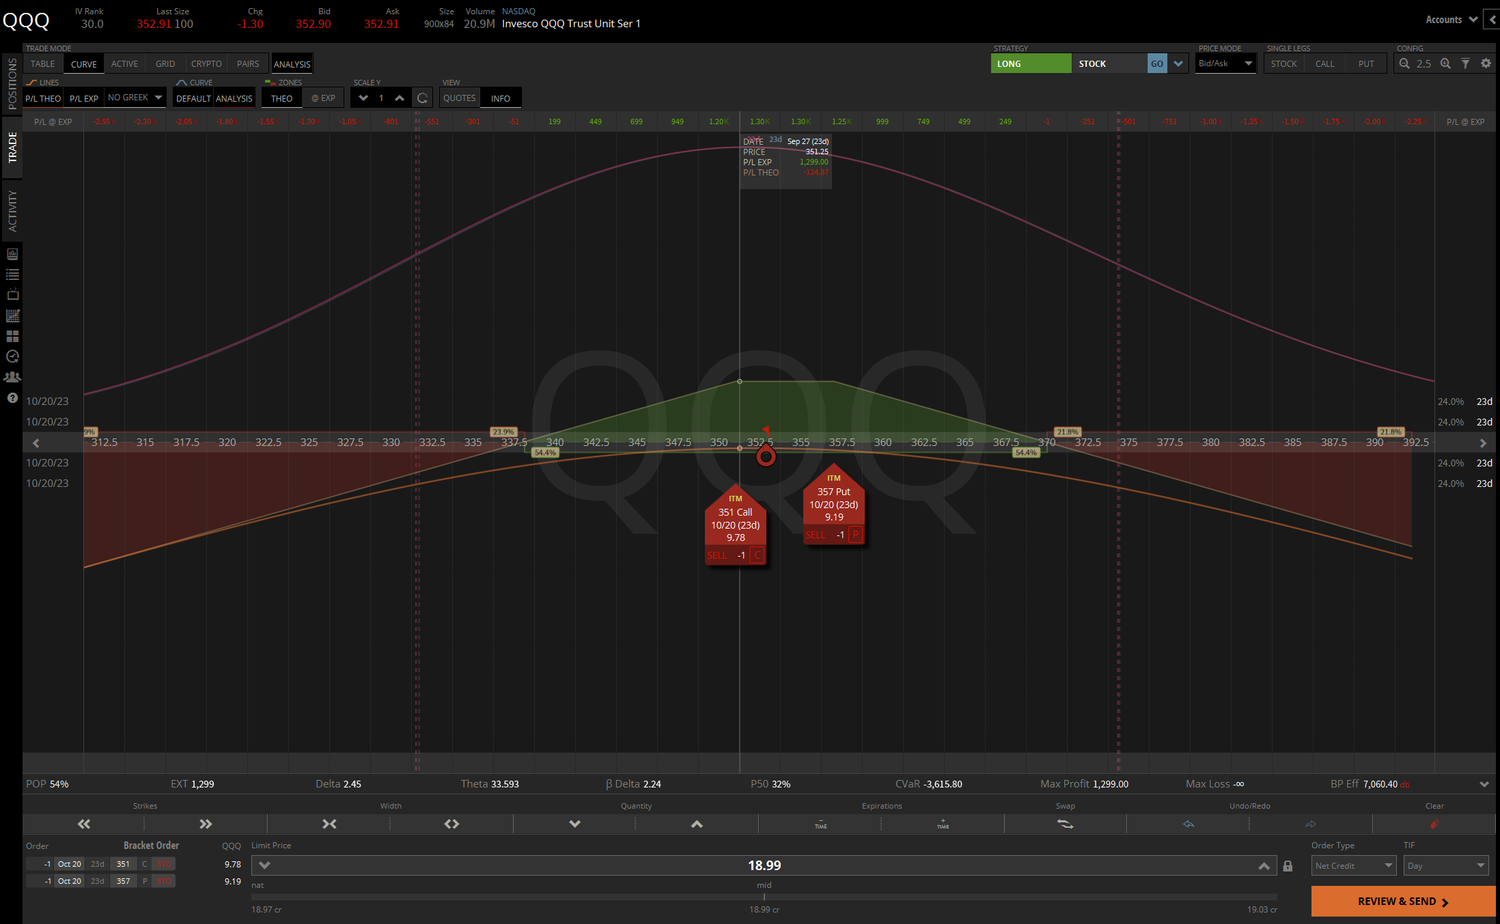Increase the Scale Y value
The width and height of the screenshot is (1500, 924).
399,98
